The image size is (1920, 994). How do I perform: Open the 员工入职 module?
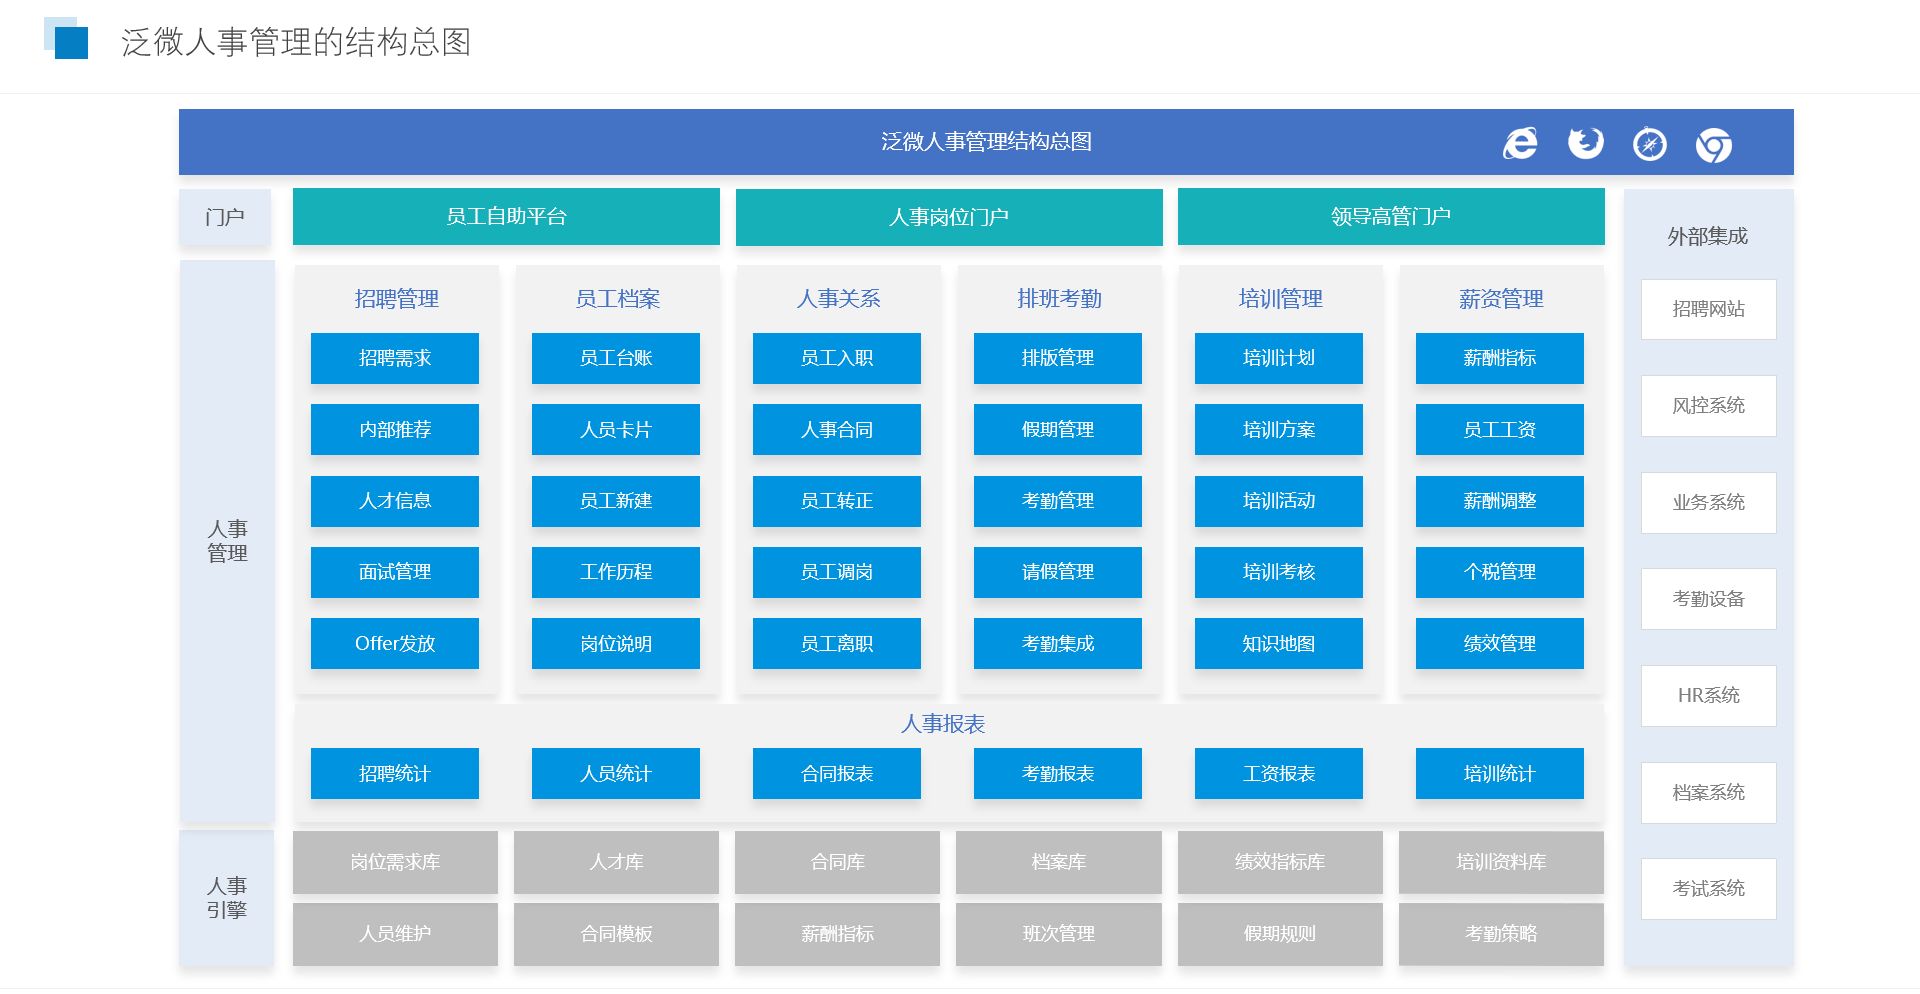(x=836, y=358)
